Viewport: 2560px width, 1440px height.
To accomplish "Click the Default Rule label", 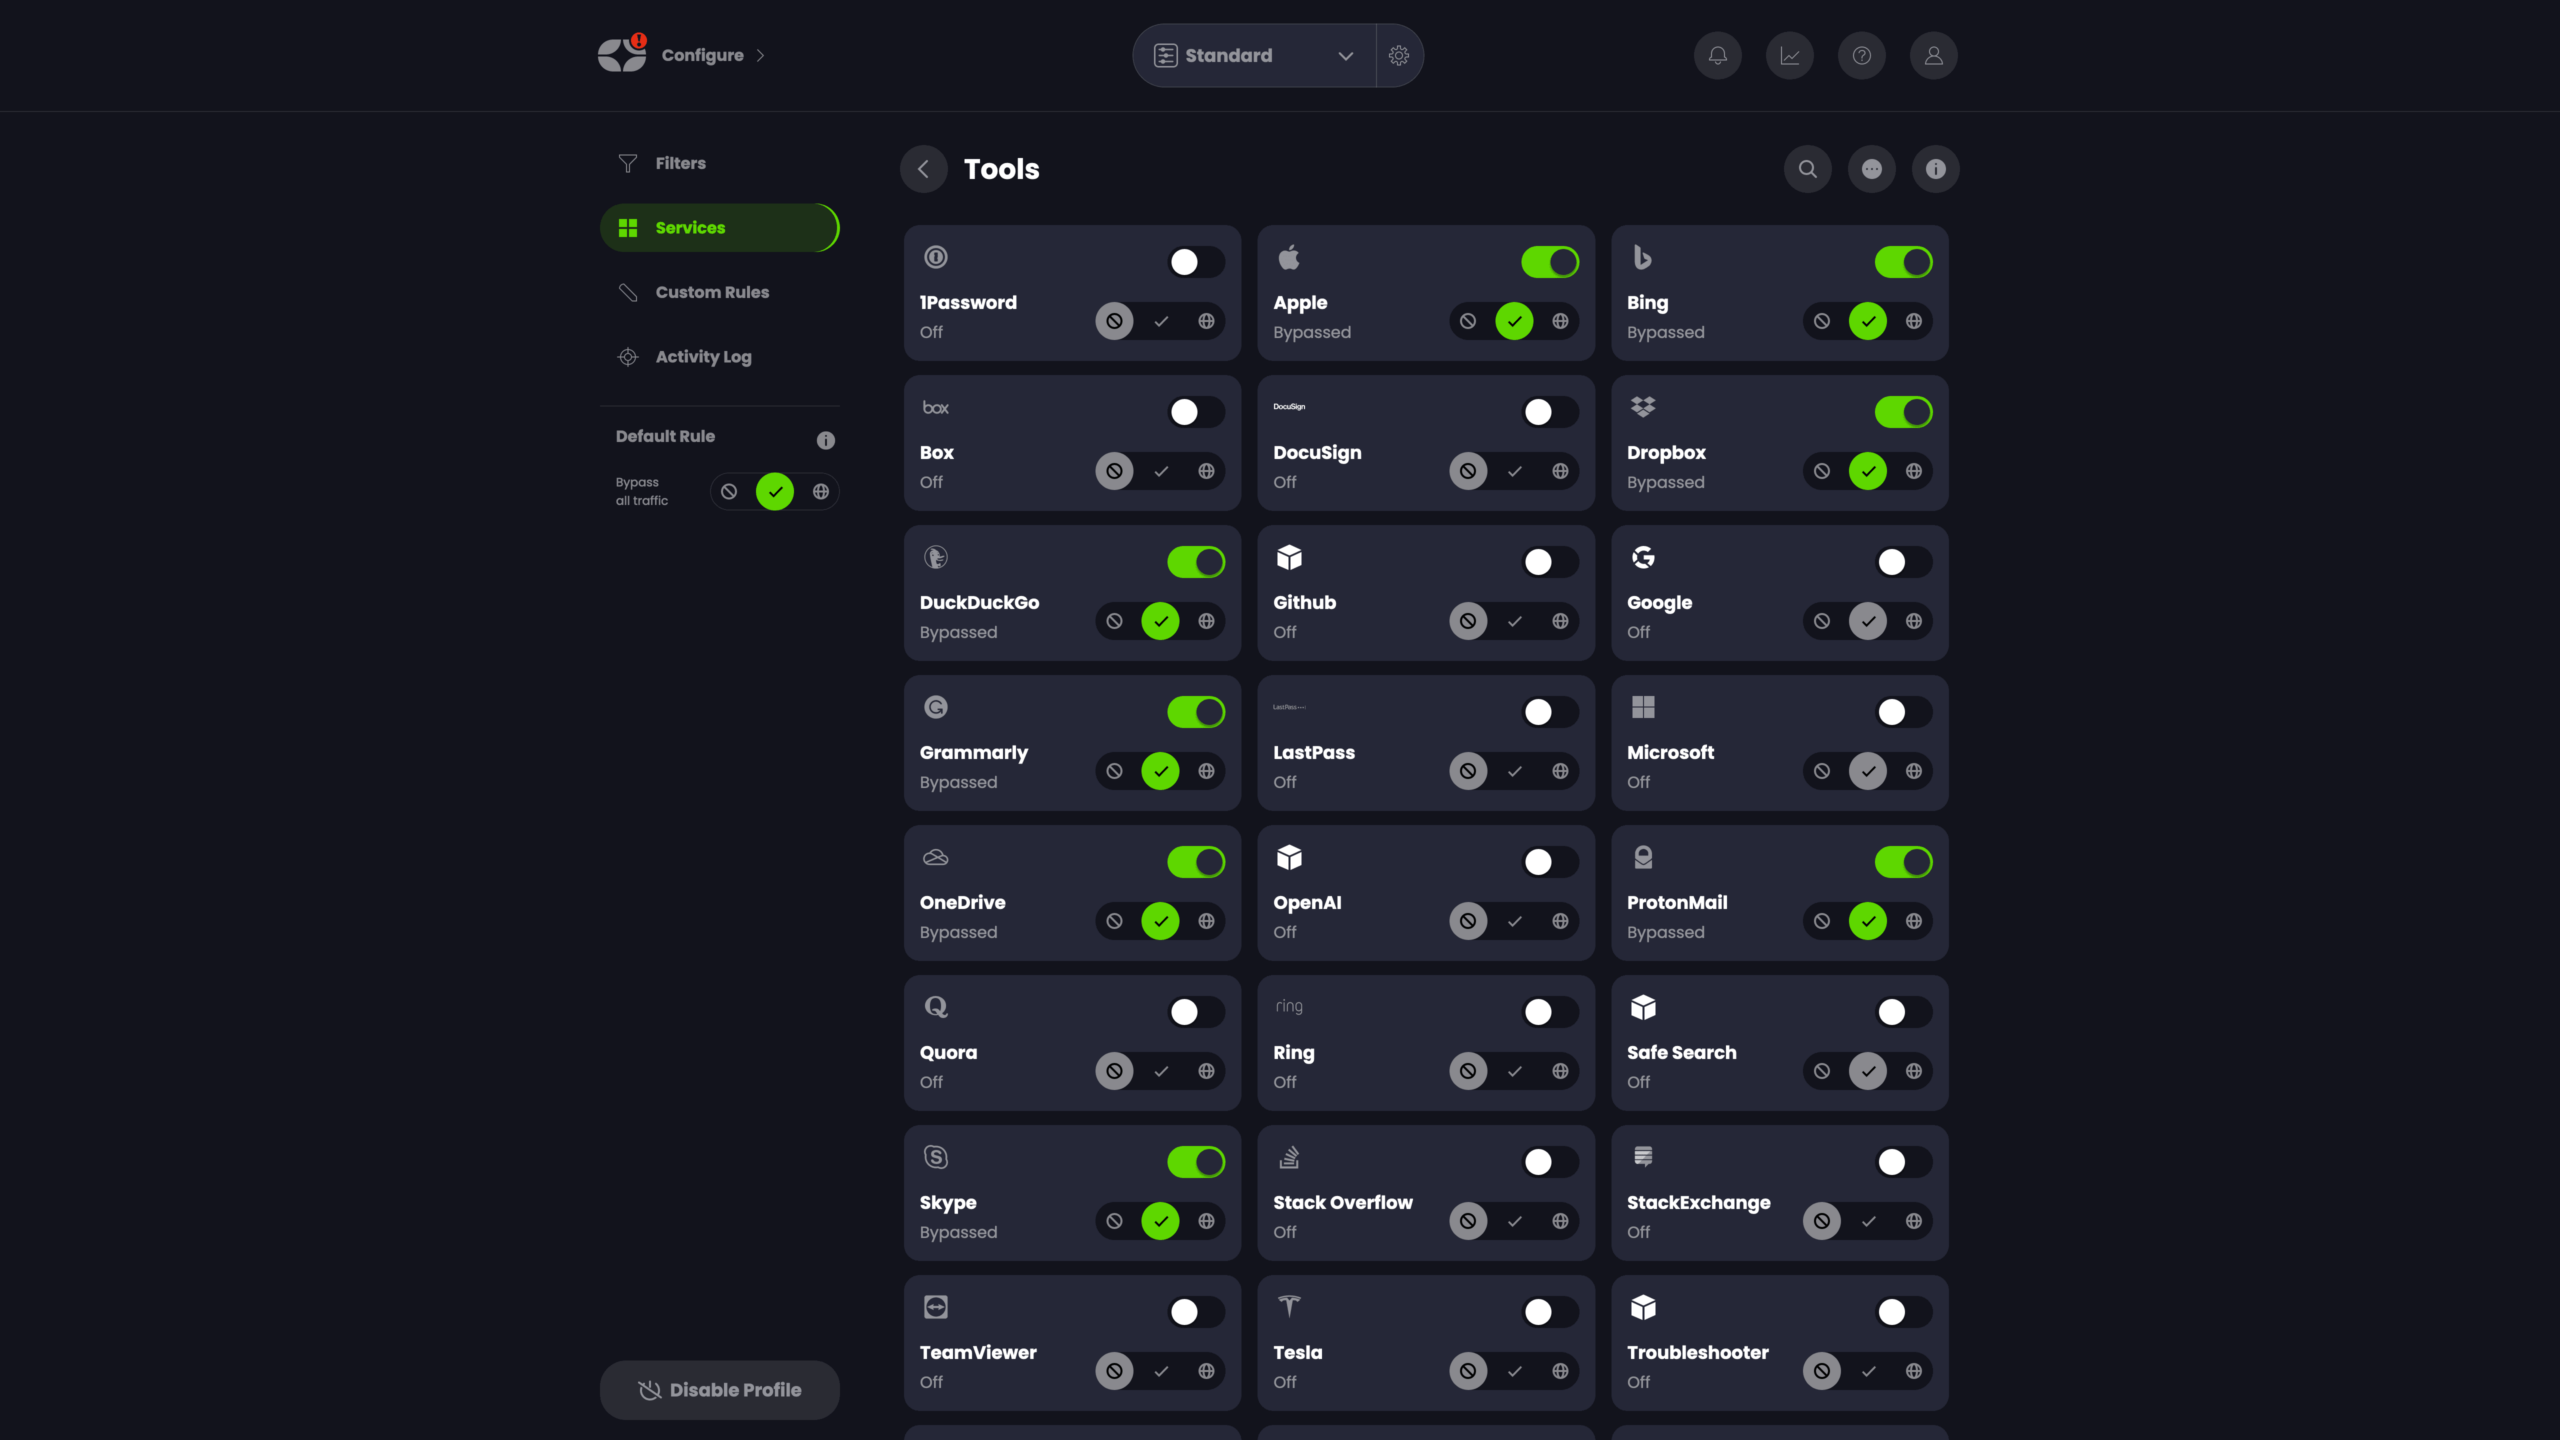I will [665, 436].
